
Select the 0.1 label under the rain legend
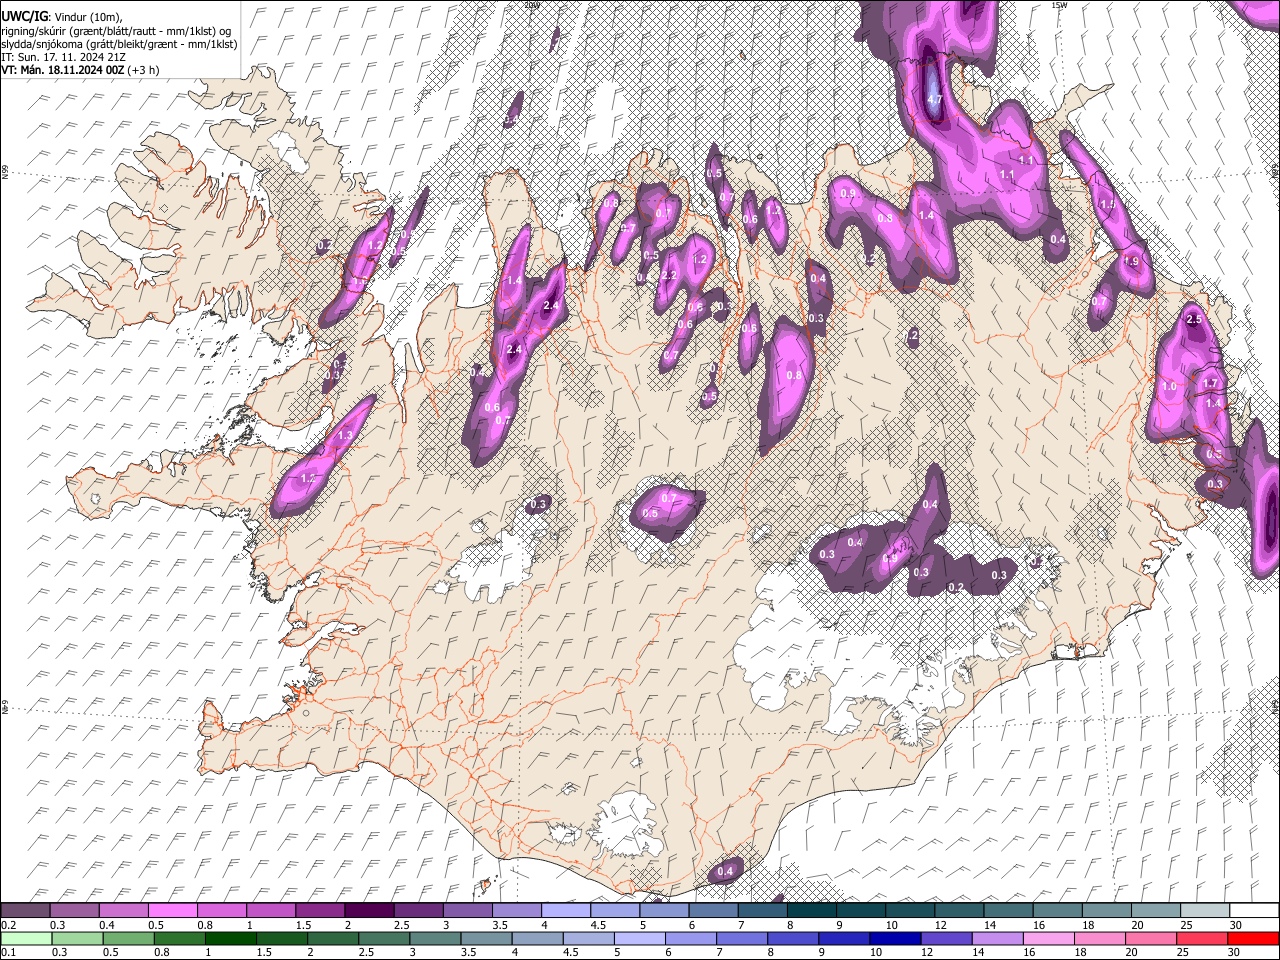point(6,953)
